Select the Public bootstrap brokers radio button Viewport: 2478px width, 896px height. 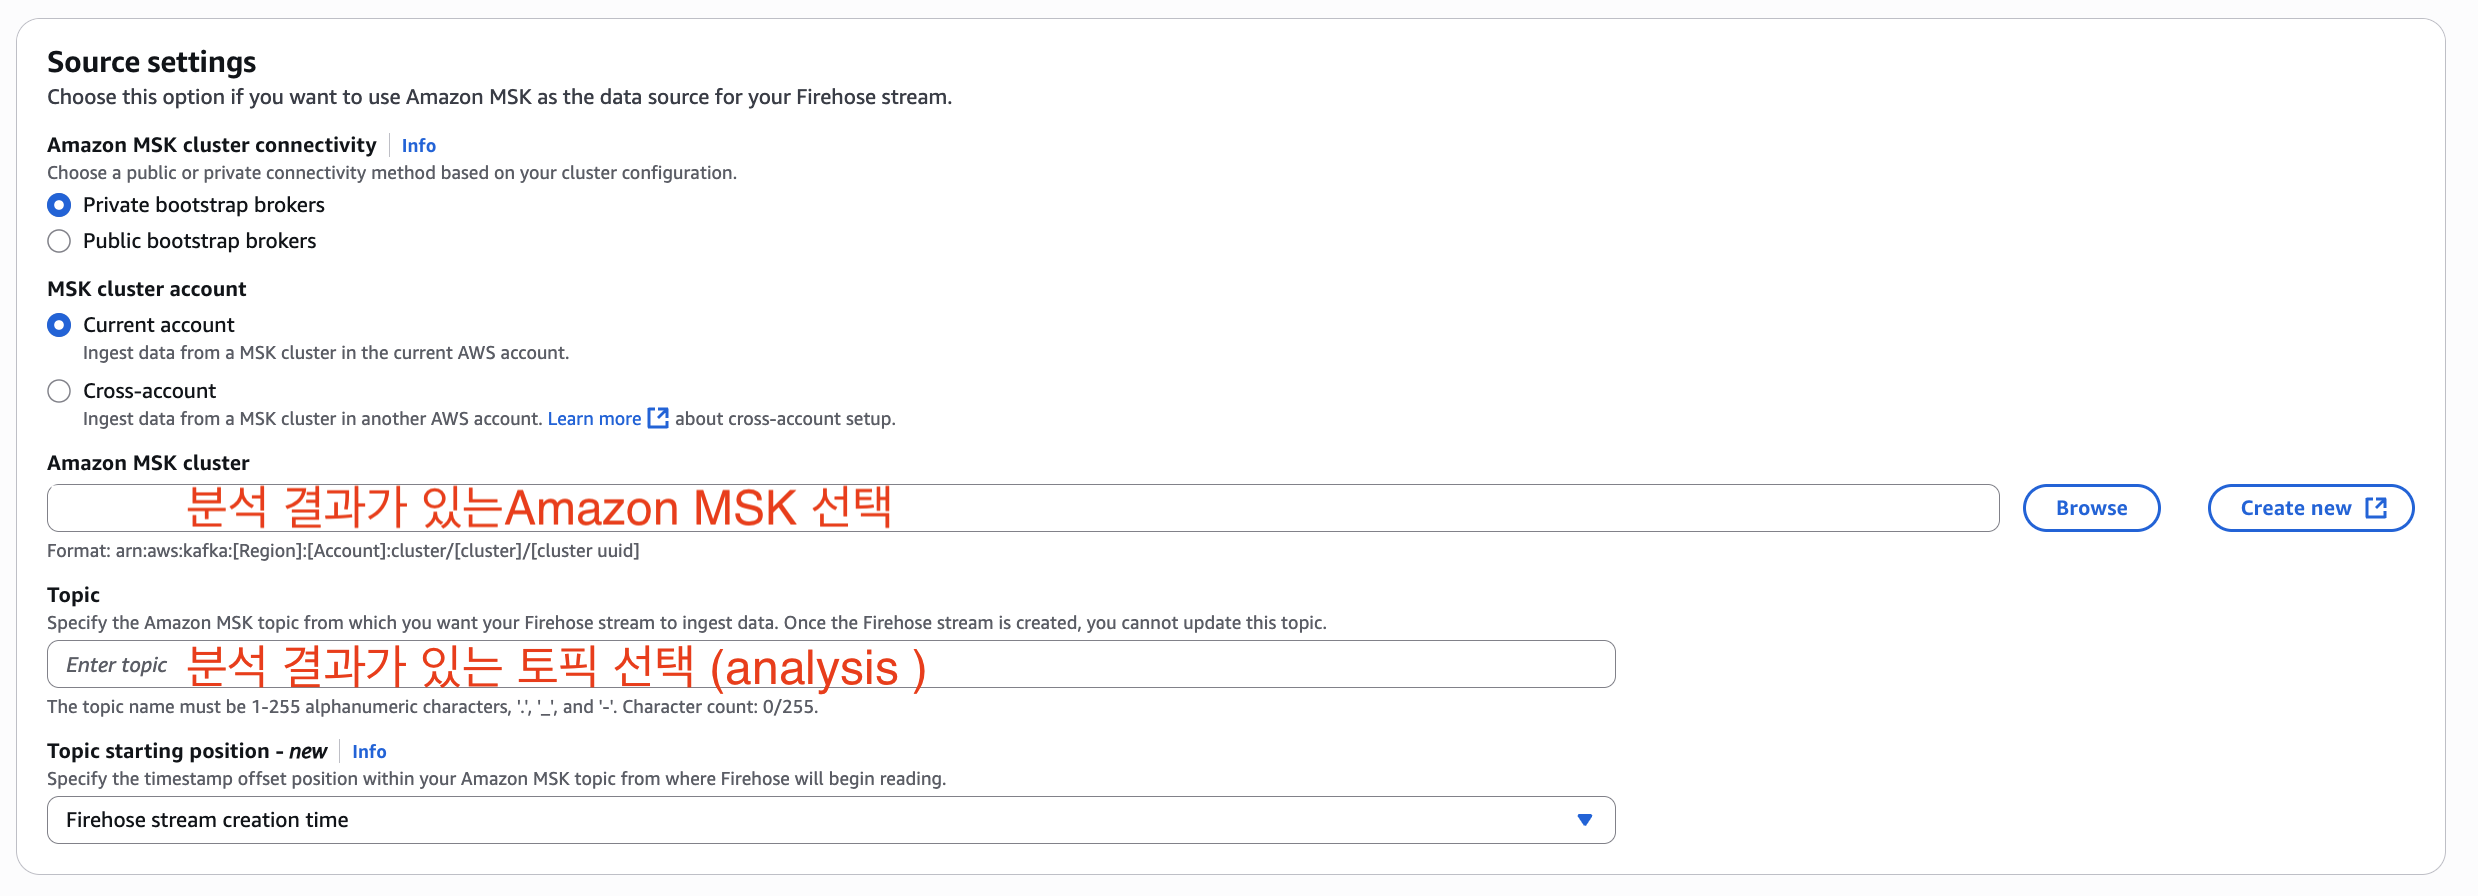coord(59,241)
